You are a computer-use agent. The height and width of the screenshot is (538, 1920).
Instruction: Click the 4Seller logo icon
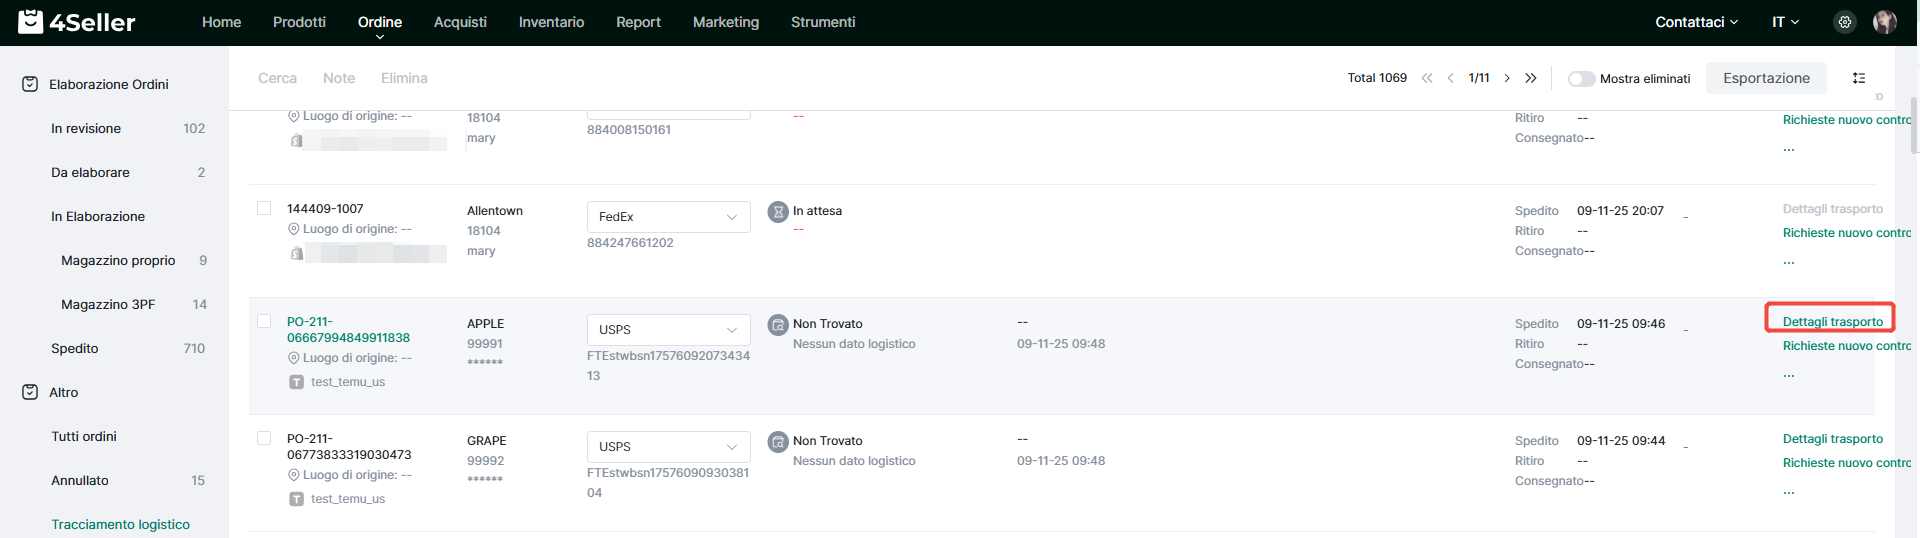click(31, 21)
